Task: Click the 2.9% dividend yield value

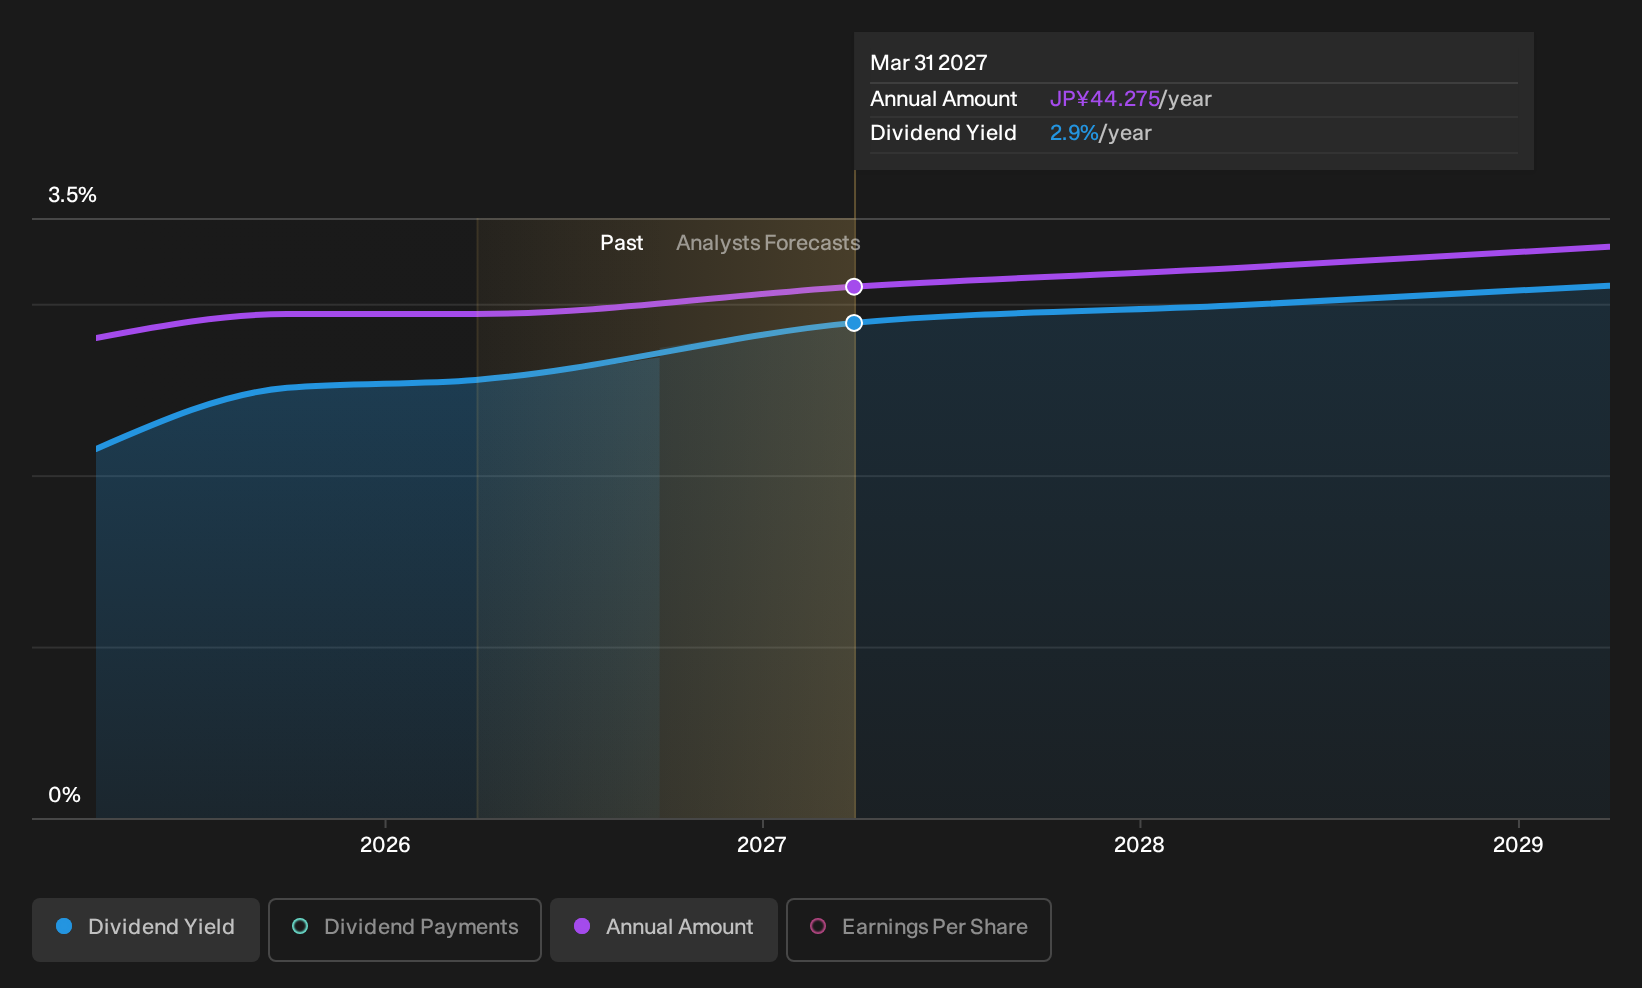Action: pyautogui.click(x=1074, y=133)
